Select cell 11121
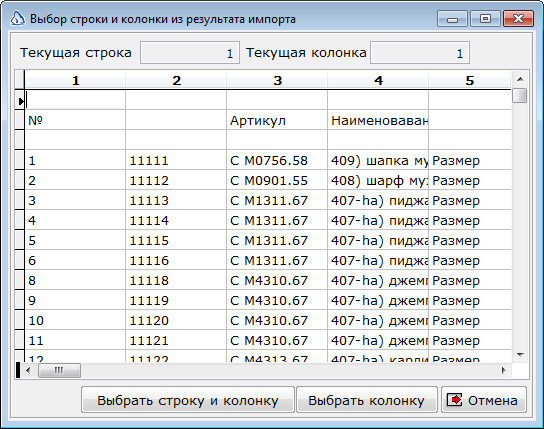The height and width of the screenshot is (429, 544). (176, 341)
